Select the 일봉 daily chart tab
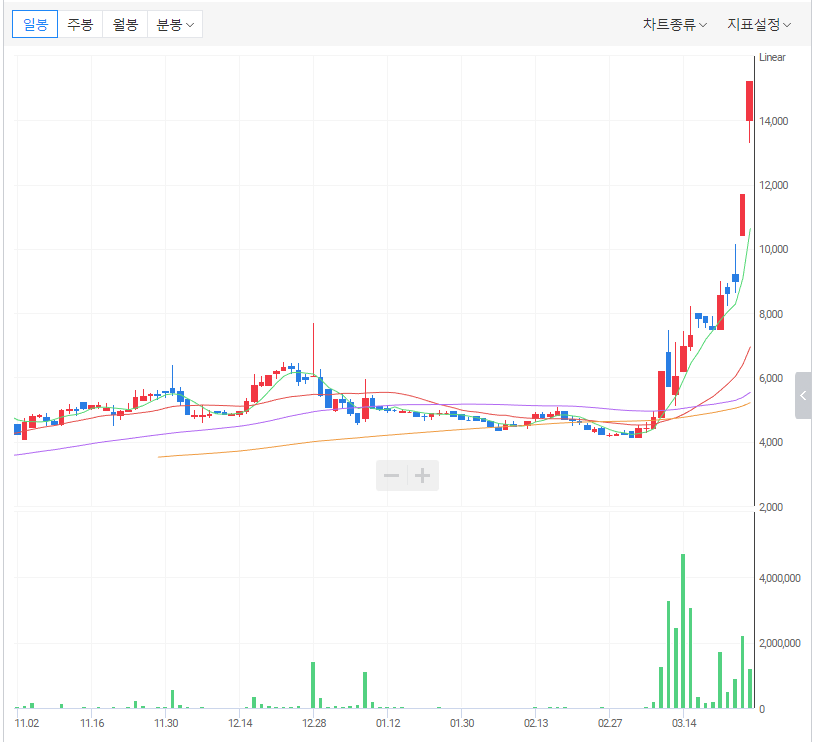The height and width of the screenshot is (742, 816). [x=35, y=24]
